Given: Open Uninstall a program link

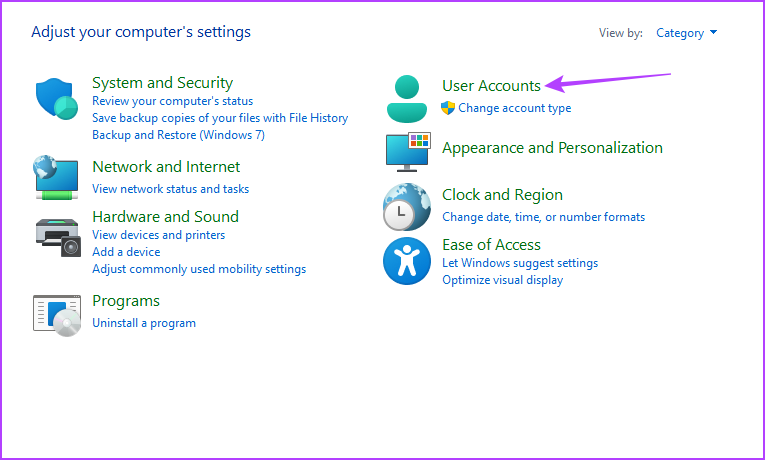Looking at the screenshot, I should tap(144, 323).
